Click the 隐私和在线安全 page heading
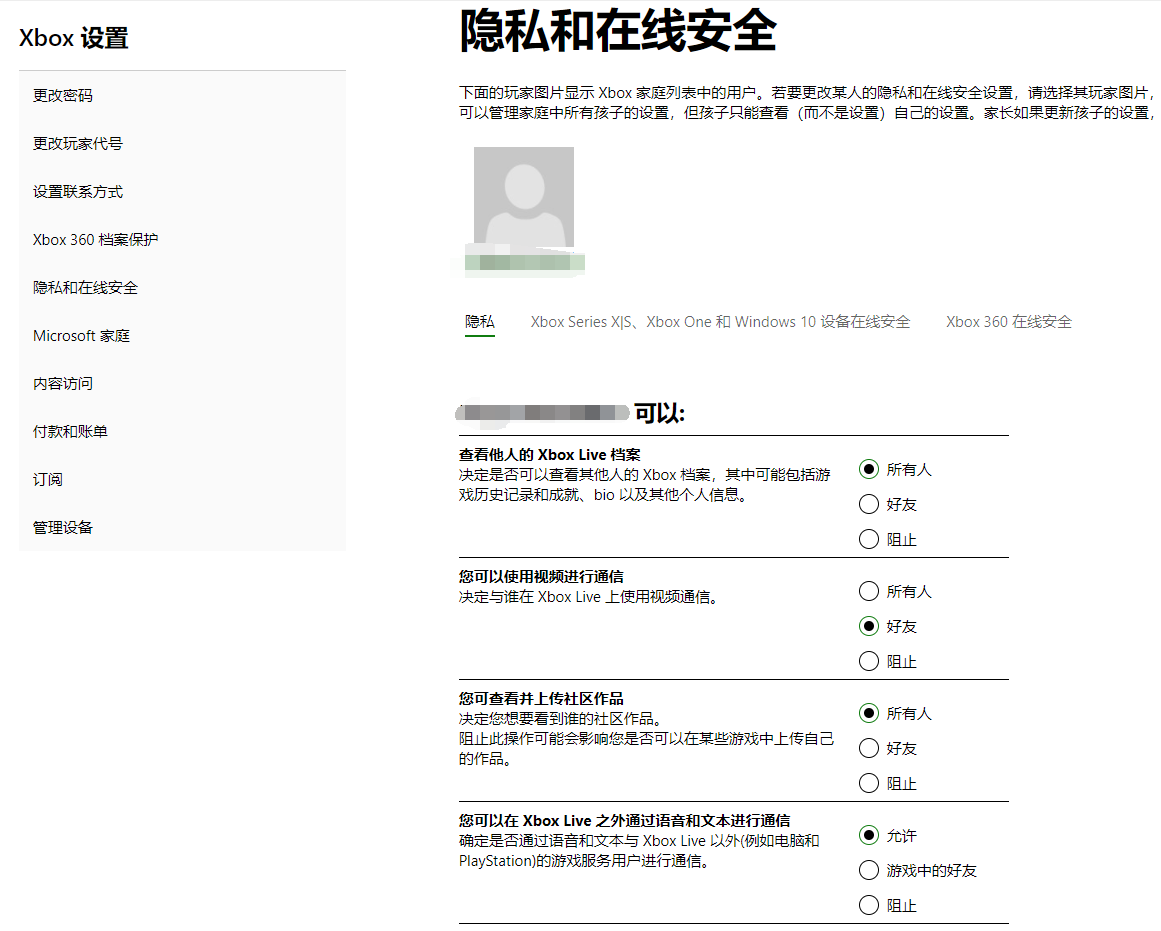 click(618, 31)
